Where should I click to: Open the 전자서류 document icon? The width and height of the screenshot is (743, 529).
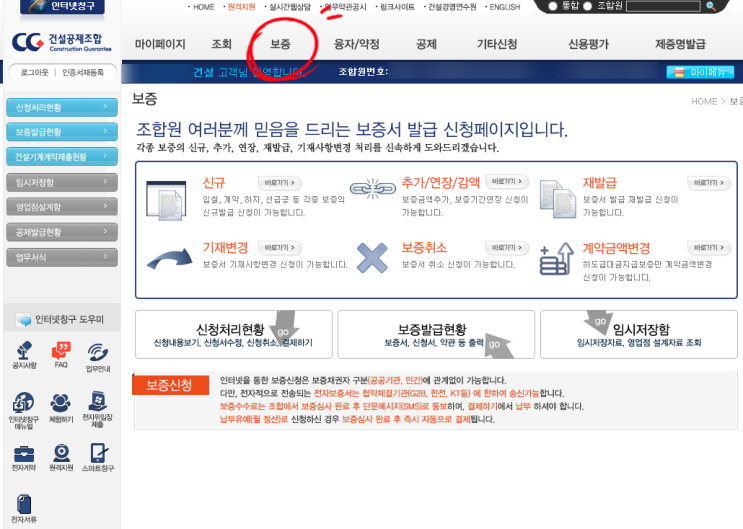tap(24, 504)
